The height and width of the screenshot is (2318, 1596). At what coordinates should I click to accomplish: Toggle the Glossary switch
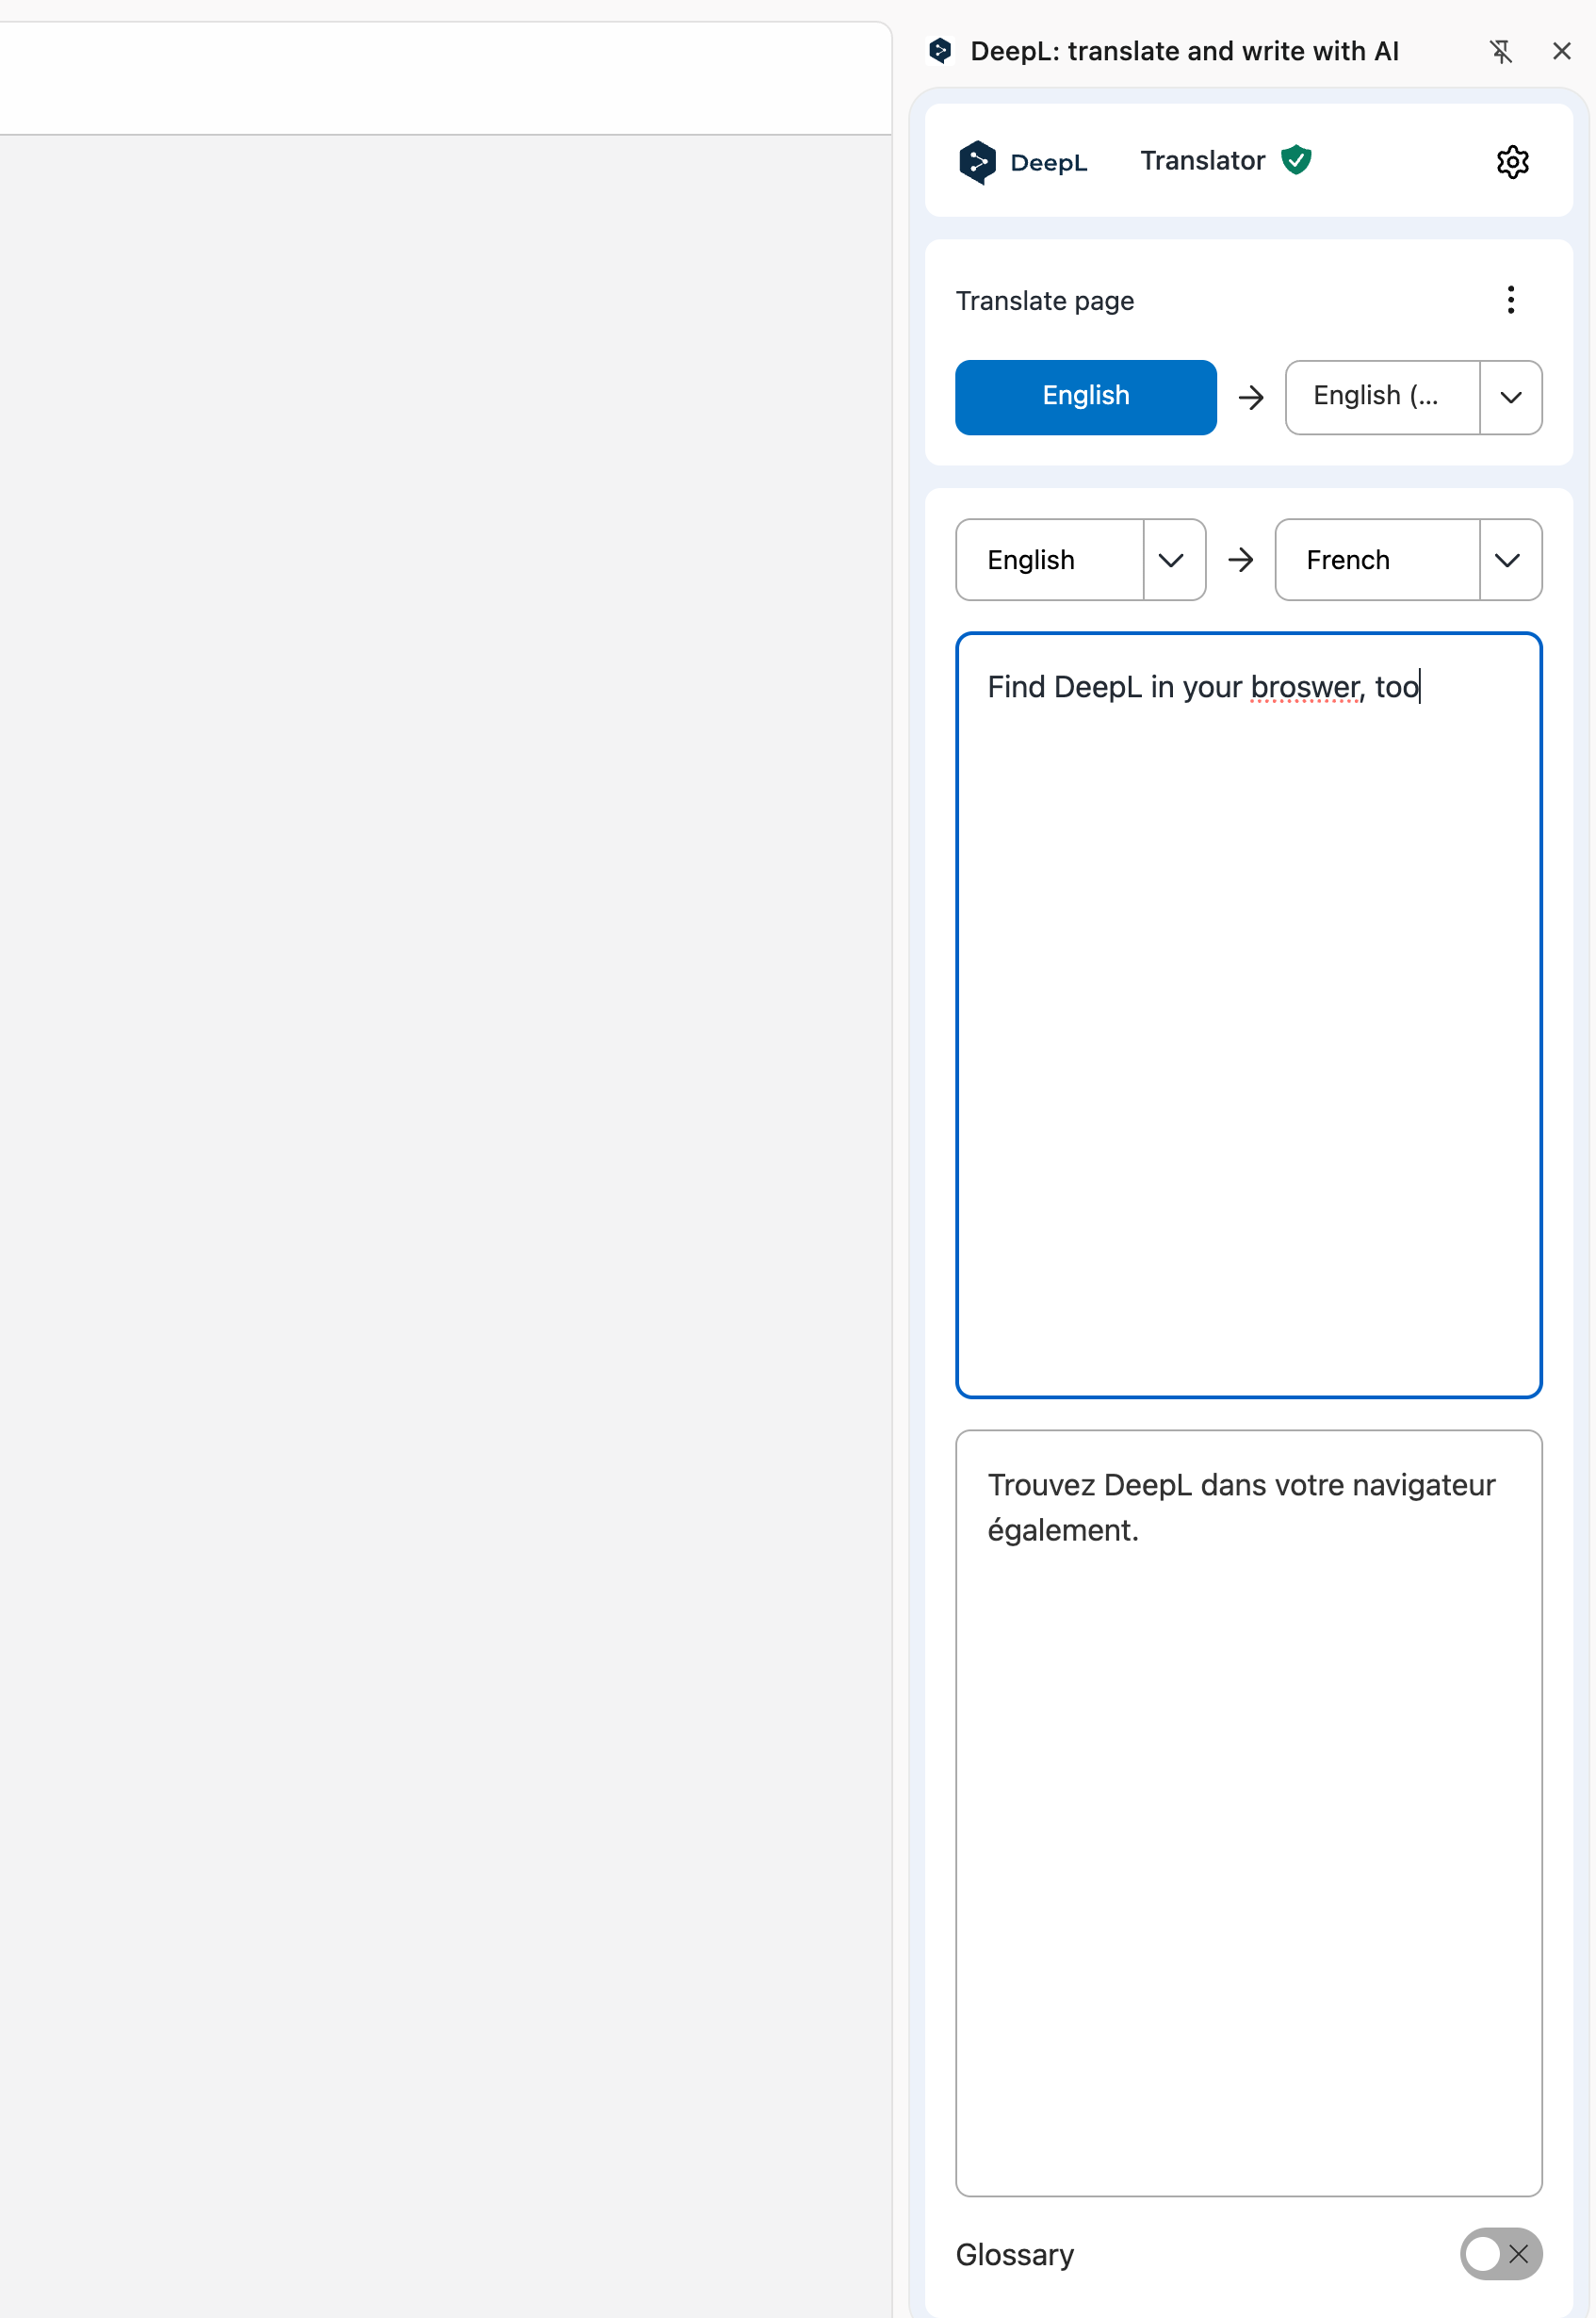pos(1500,2254)
